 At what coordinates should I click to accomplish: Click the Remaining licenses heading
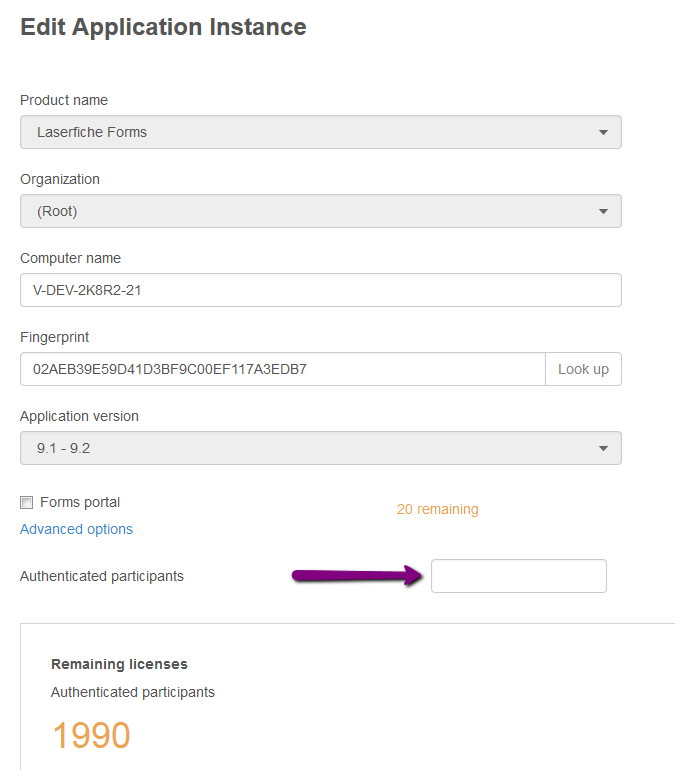point(119,664)
